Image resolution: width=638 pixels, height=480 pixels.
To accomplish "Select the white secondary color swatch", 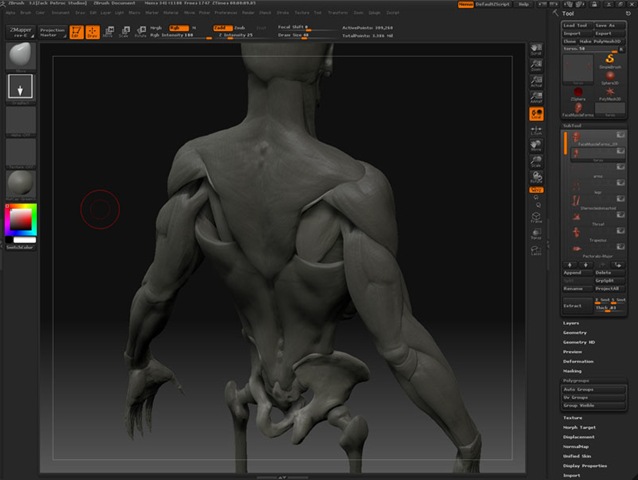I will (x=24, y=240).
